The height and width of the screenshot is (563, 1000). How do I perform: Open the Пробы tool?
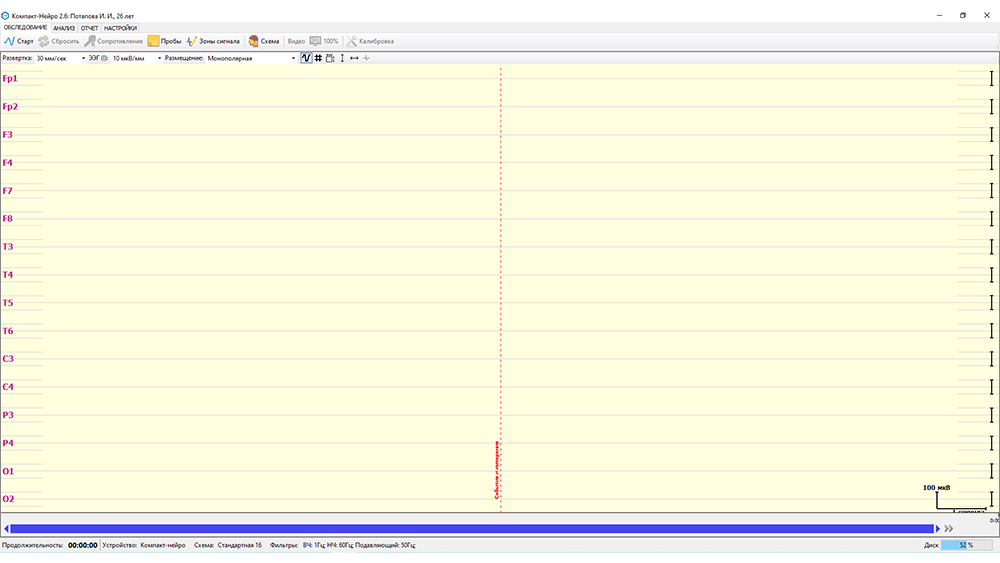coord(164,41)
